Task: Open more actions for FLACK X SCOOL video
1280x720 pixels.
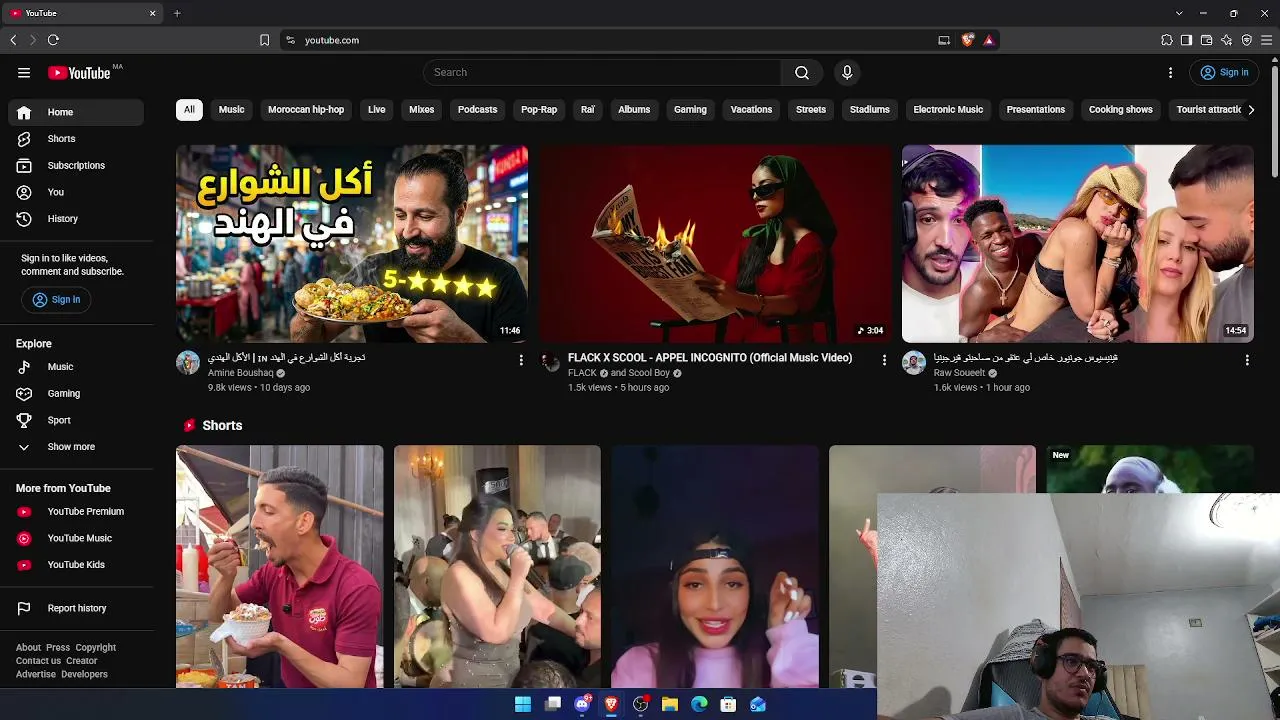Action: tap(884, 360)
